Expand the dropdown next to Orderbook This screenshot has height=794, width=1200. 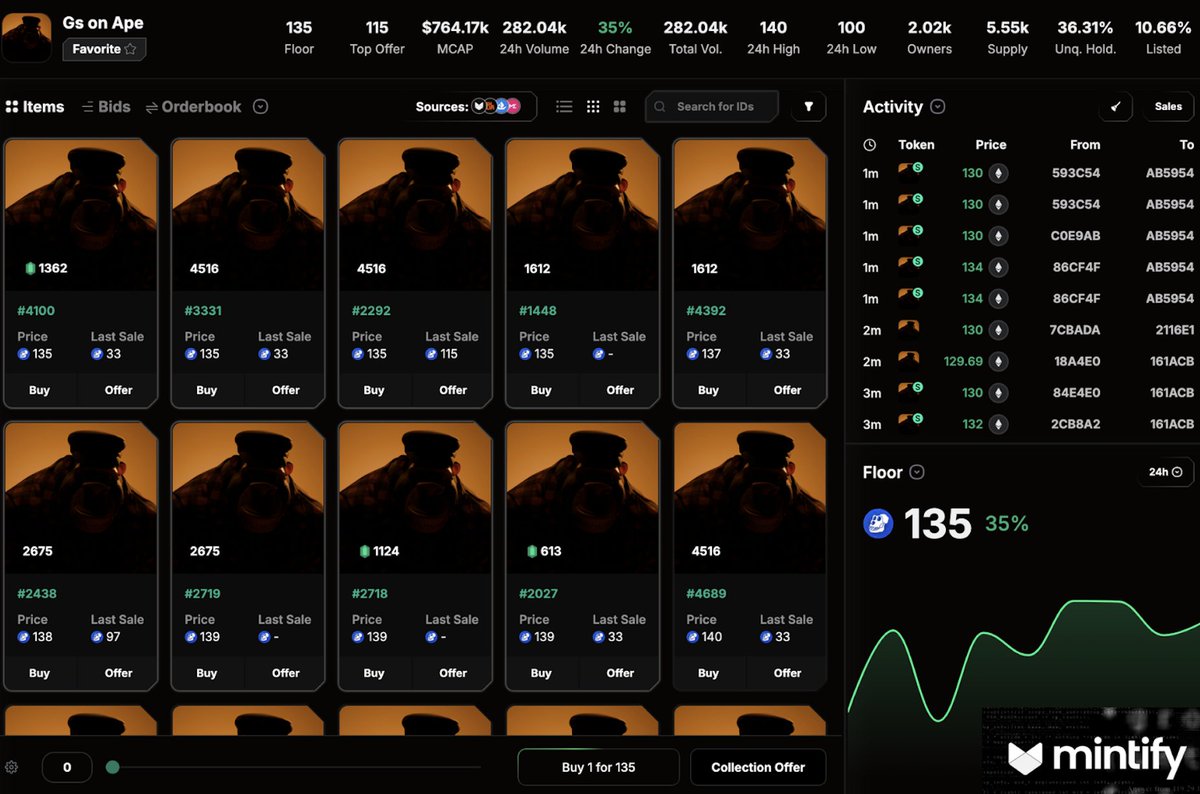click(261, 106)
